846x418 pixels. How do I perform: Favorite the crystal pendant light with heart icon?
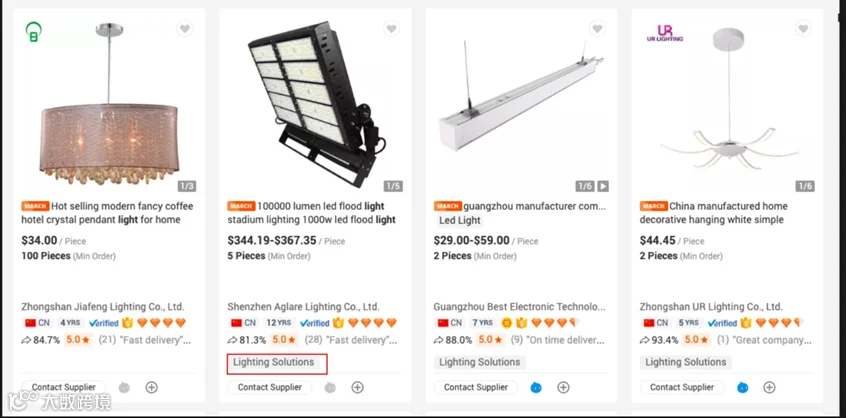pyautogui.click(x=185, y=29)
